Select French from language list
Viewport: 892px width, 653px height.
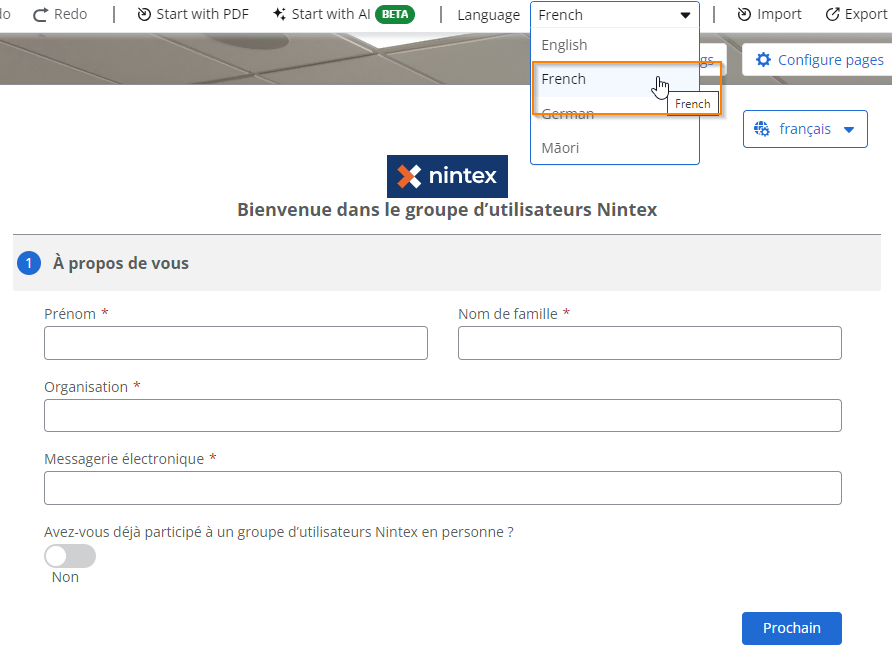coord(614,79)
